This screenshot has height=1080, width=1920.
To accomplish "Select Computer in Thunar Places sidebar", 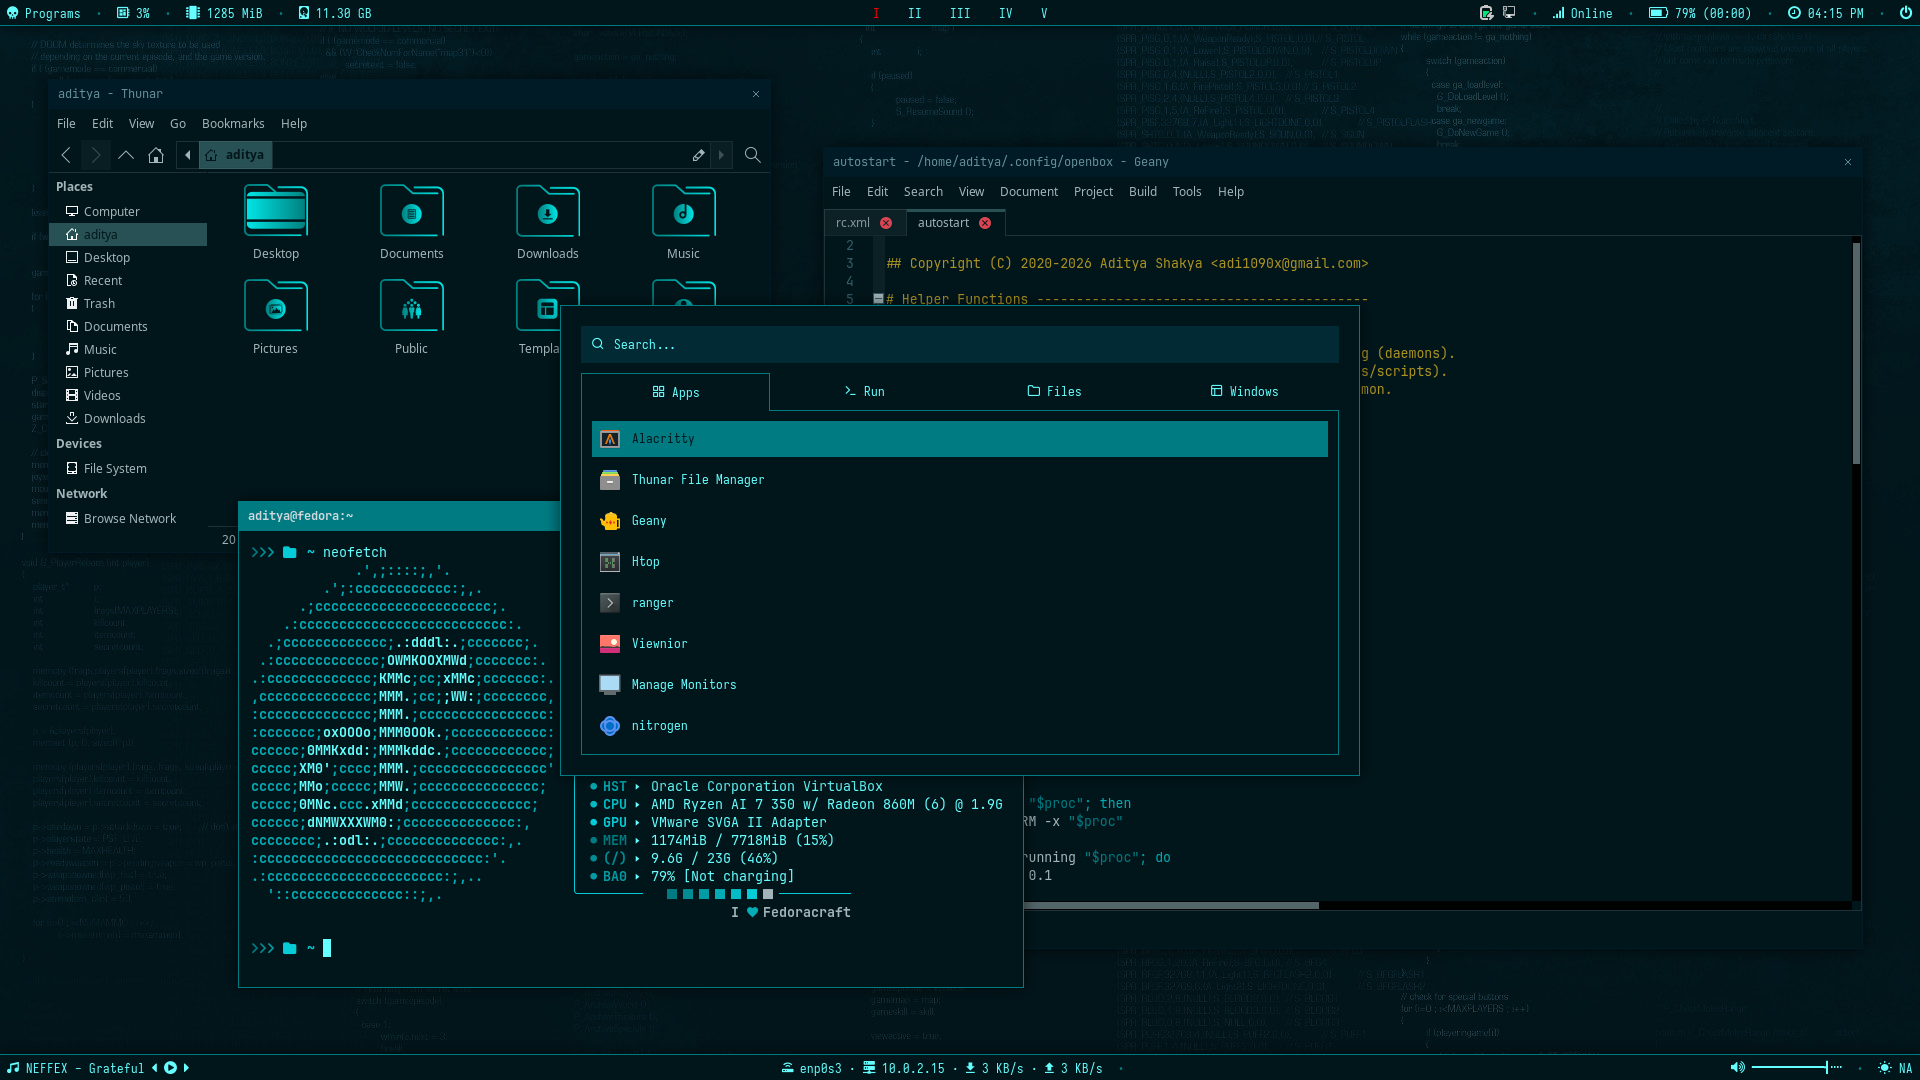I will coord(128,212).
